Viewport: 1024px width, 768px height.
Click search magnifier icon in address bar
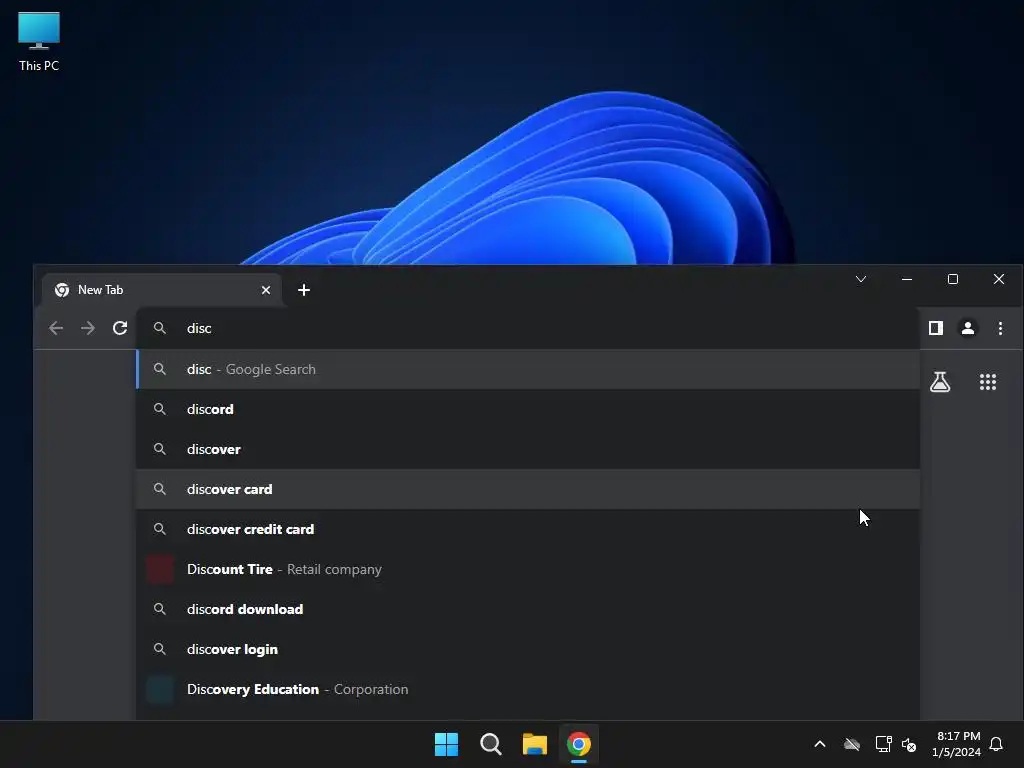point(159,328)
